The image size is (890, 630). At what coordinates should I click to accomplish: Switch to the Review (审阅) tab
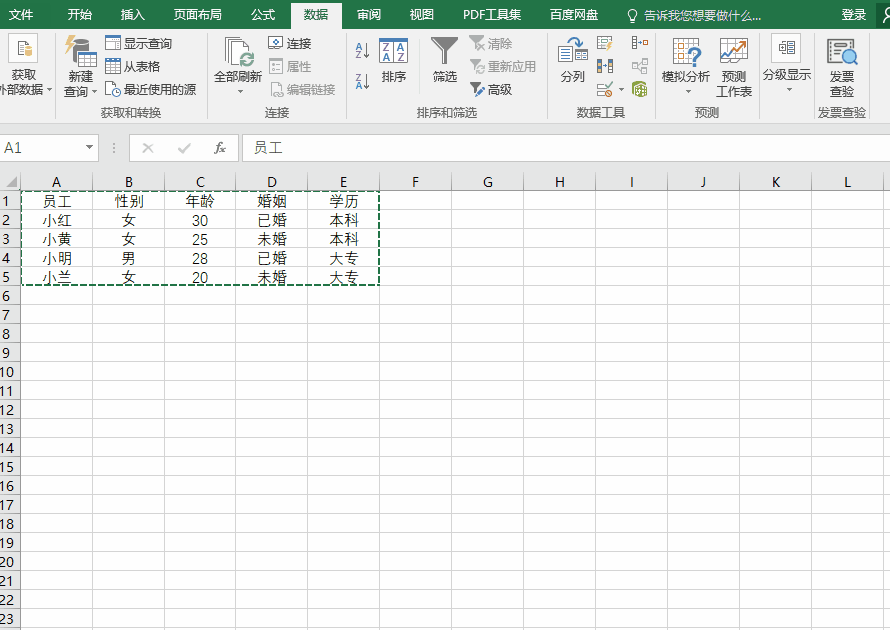(x=369, y=15)
